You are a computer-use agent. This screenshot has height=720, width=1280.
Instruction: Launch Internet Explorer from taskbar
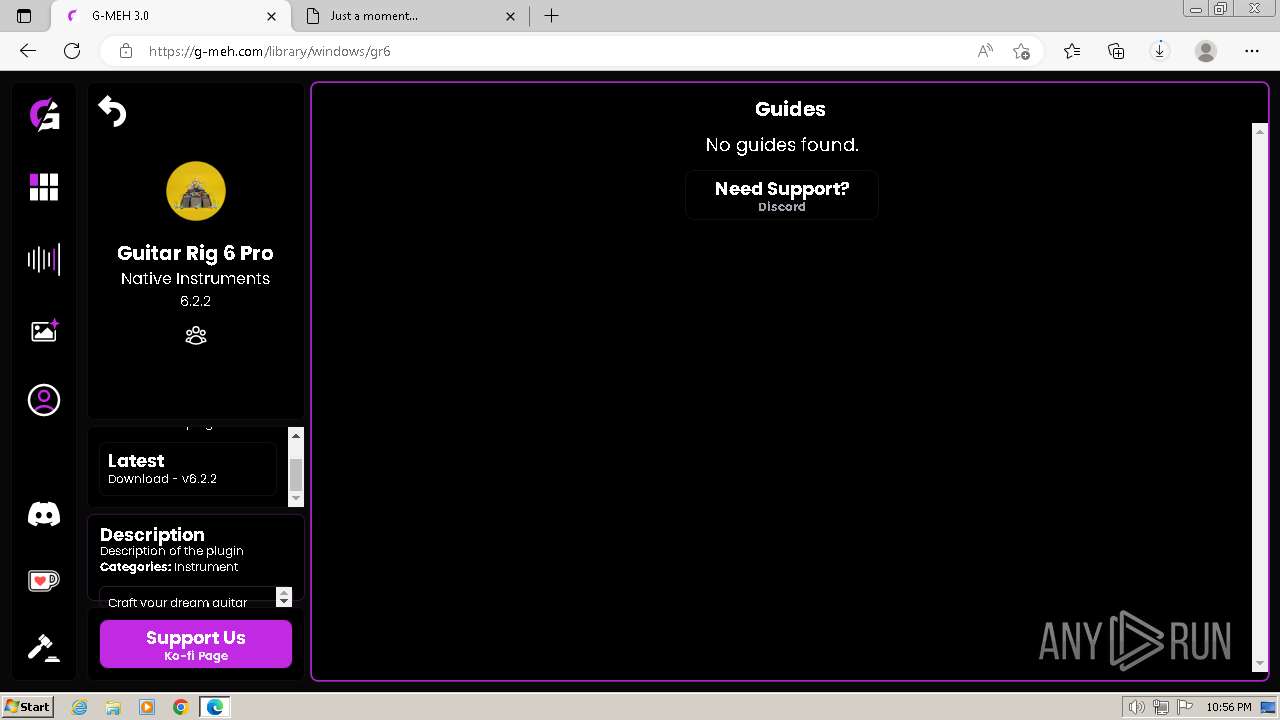(80, 707)
